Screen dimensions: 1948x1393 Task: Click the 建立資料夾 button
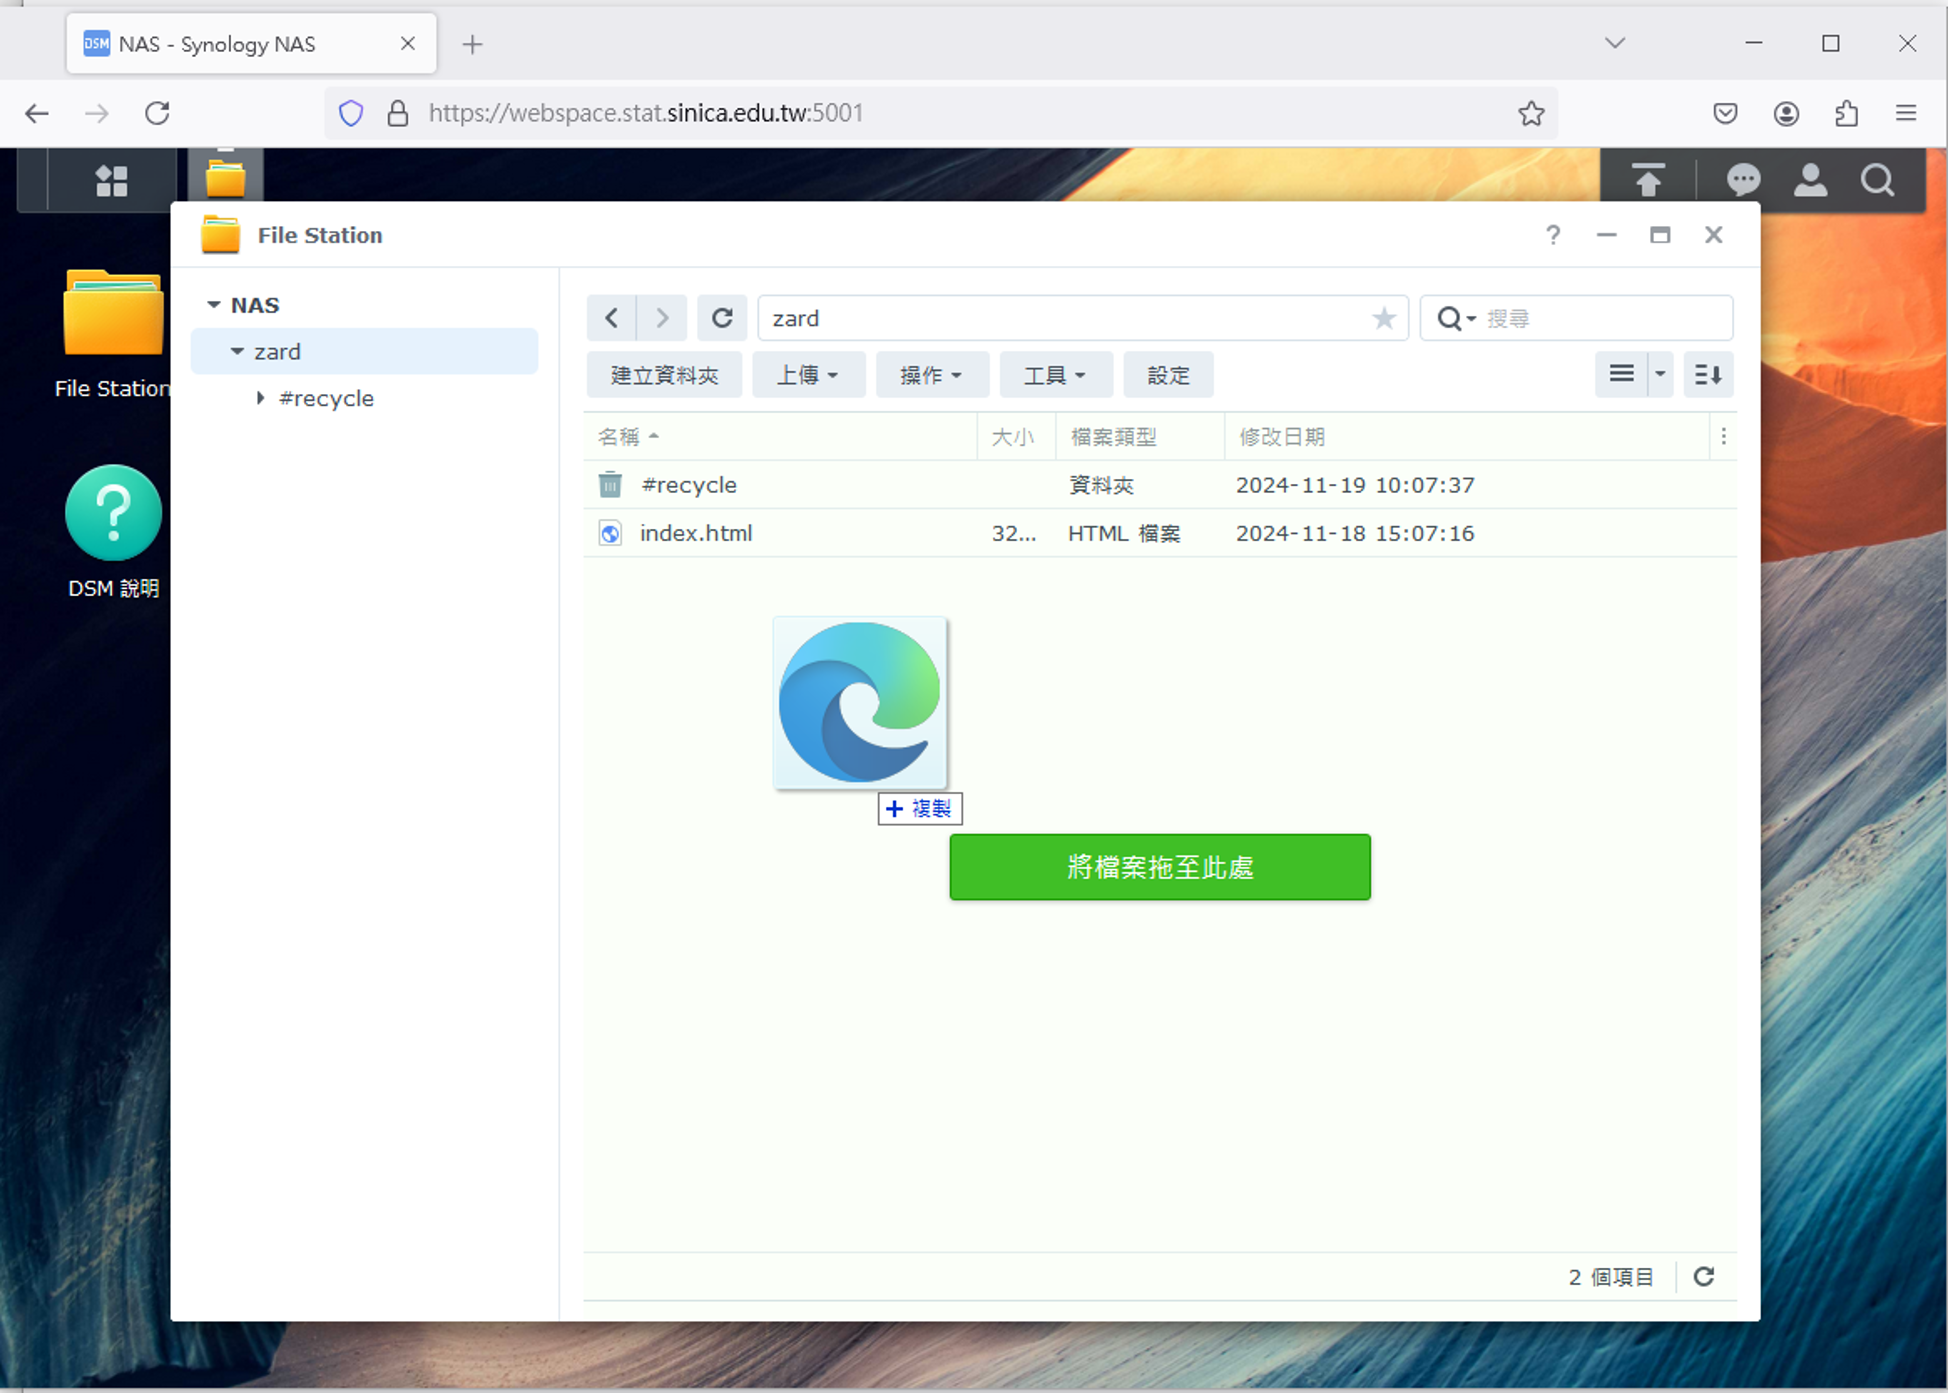[664, 375]
